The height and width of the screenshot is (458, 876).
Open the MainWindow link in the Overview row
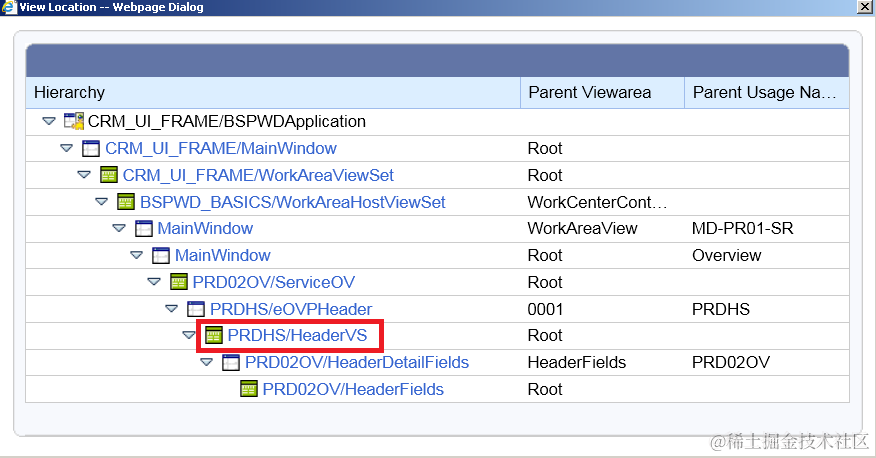[x=222, y=255]
